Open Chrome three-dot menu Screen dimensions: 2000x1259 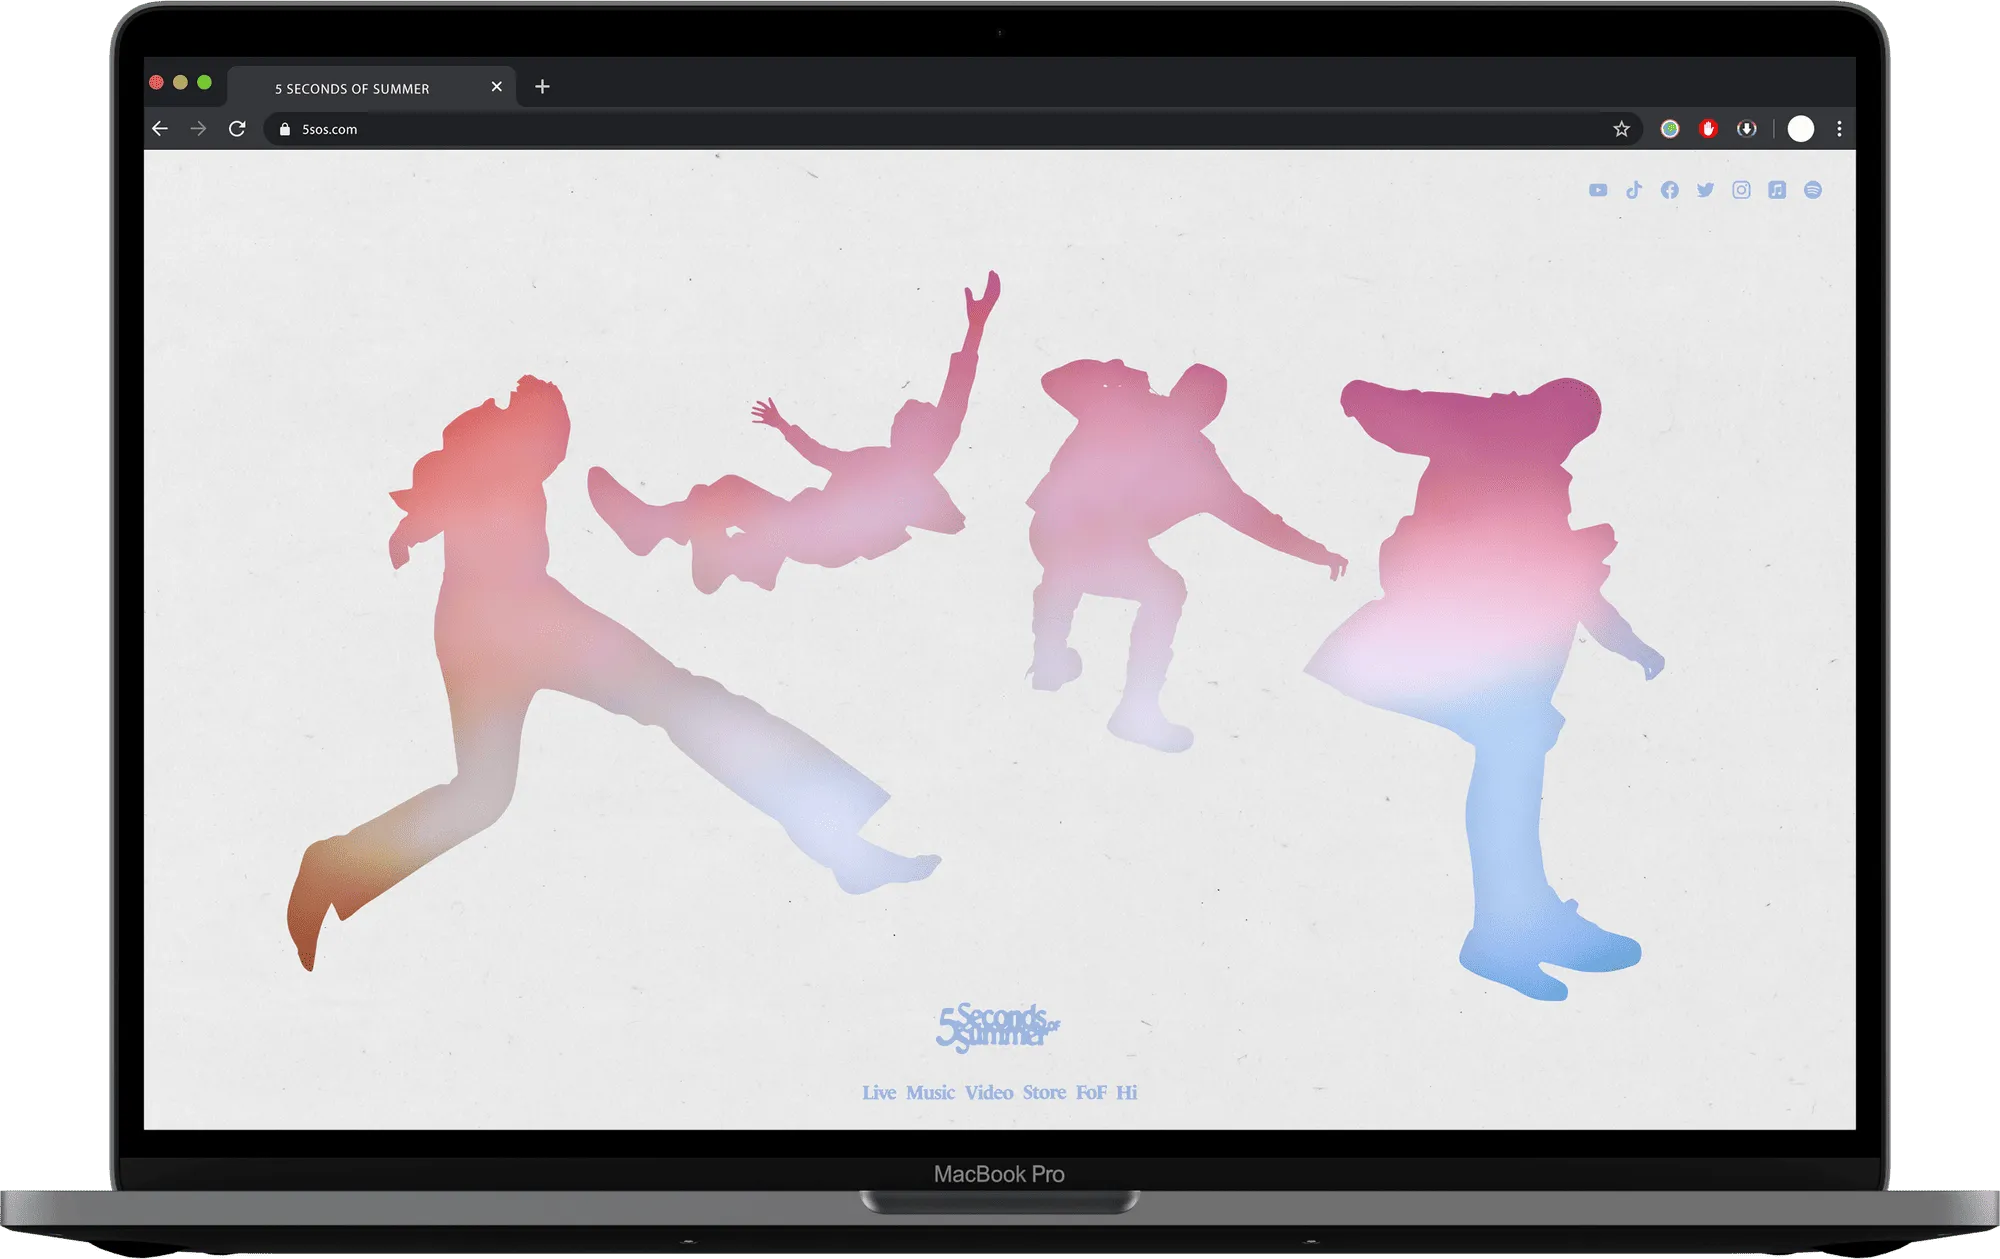point(1839,129)
